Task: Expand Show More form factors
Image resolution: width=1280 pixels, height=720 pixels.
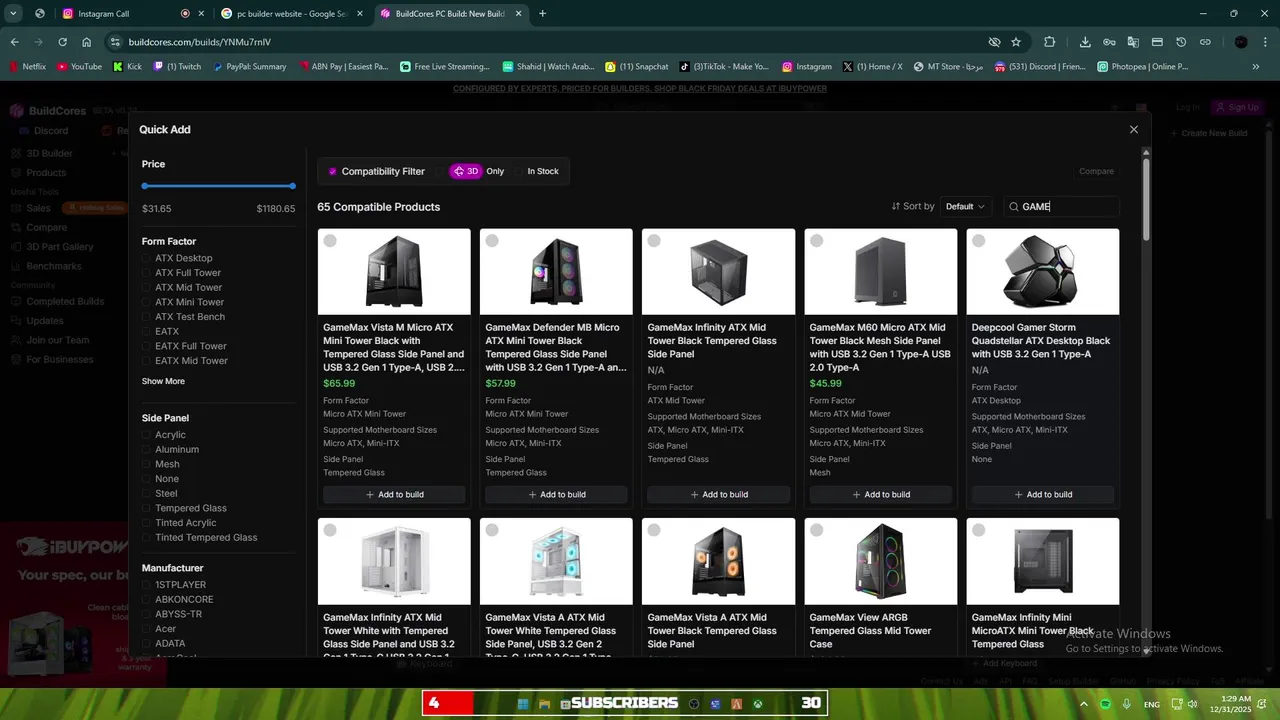Action: (163, 381)
